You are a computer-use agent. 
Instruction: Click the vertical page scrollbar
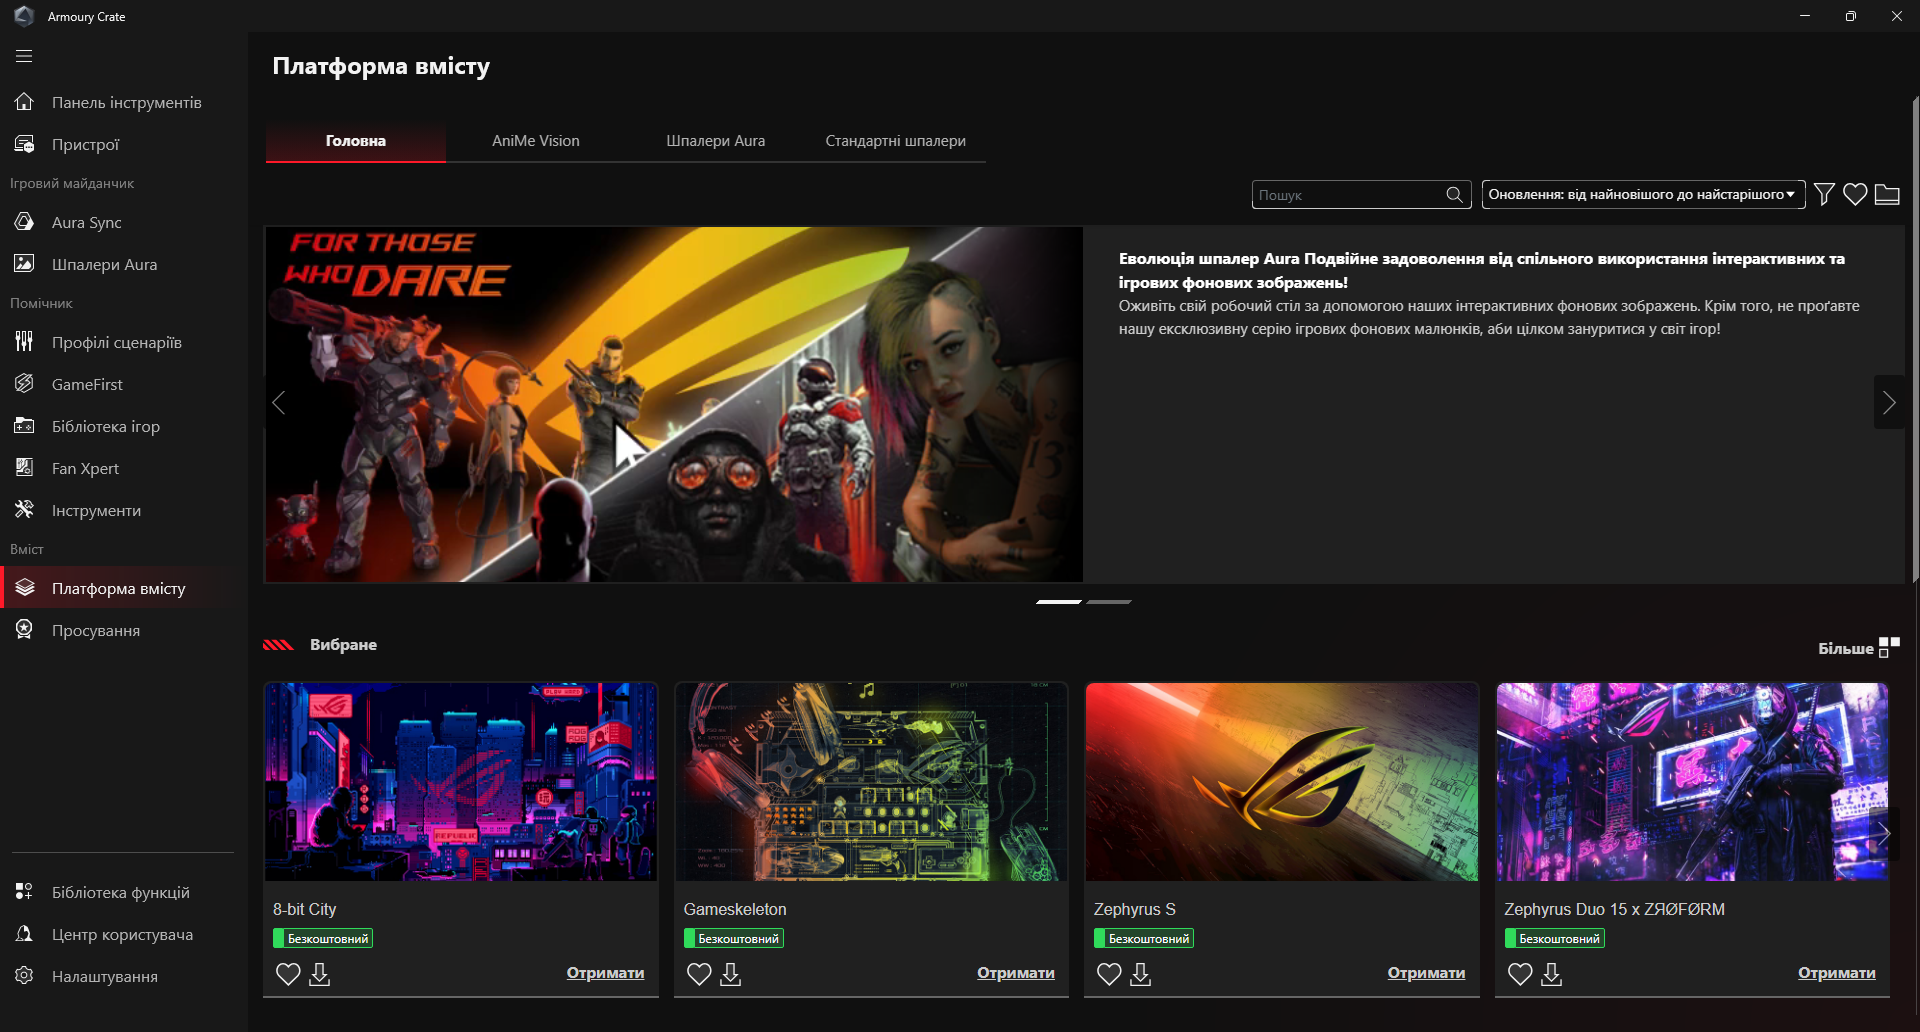point(1915,340)
